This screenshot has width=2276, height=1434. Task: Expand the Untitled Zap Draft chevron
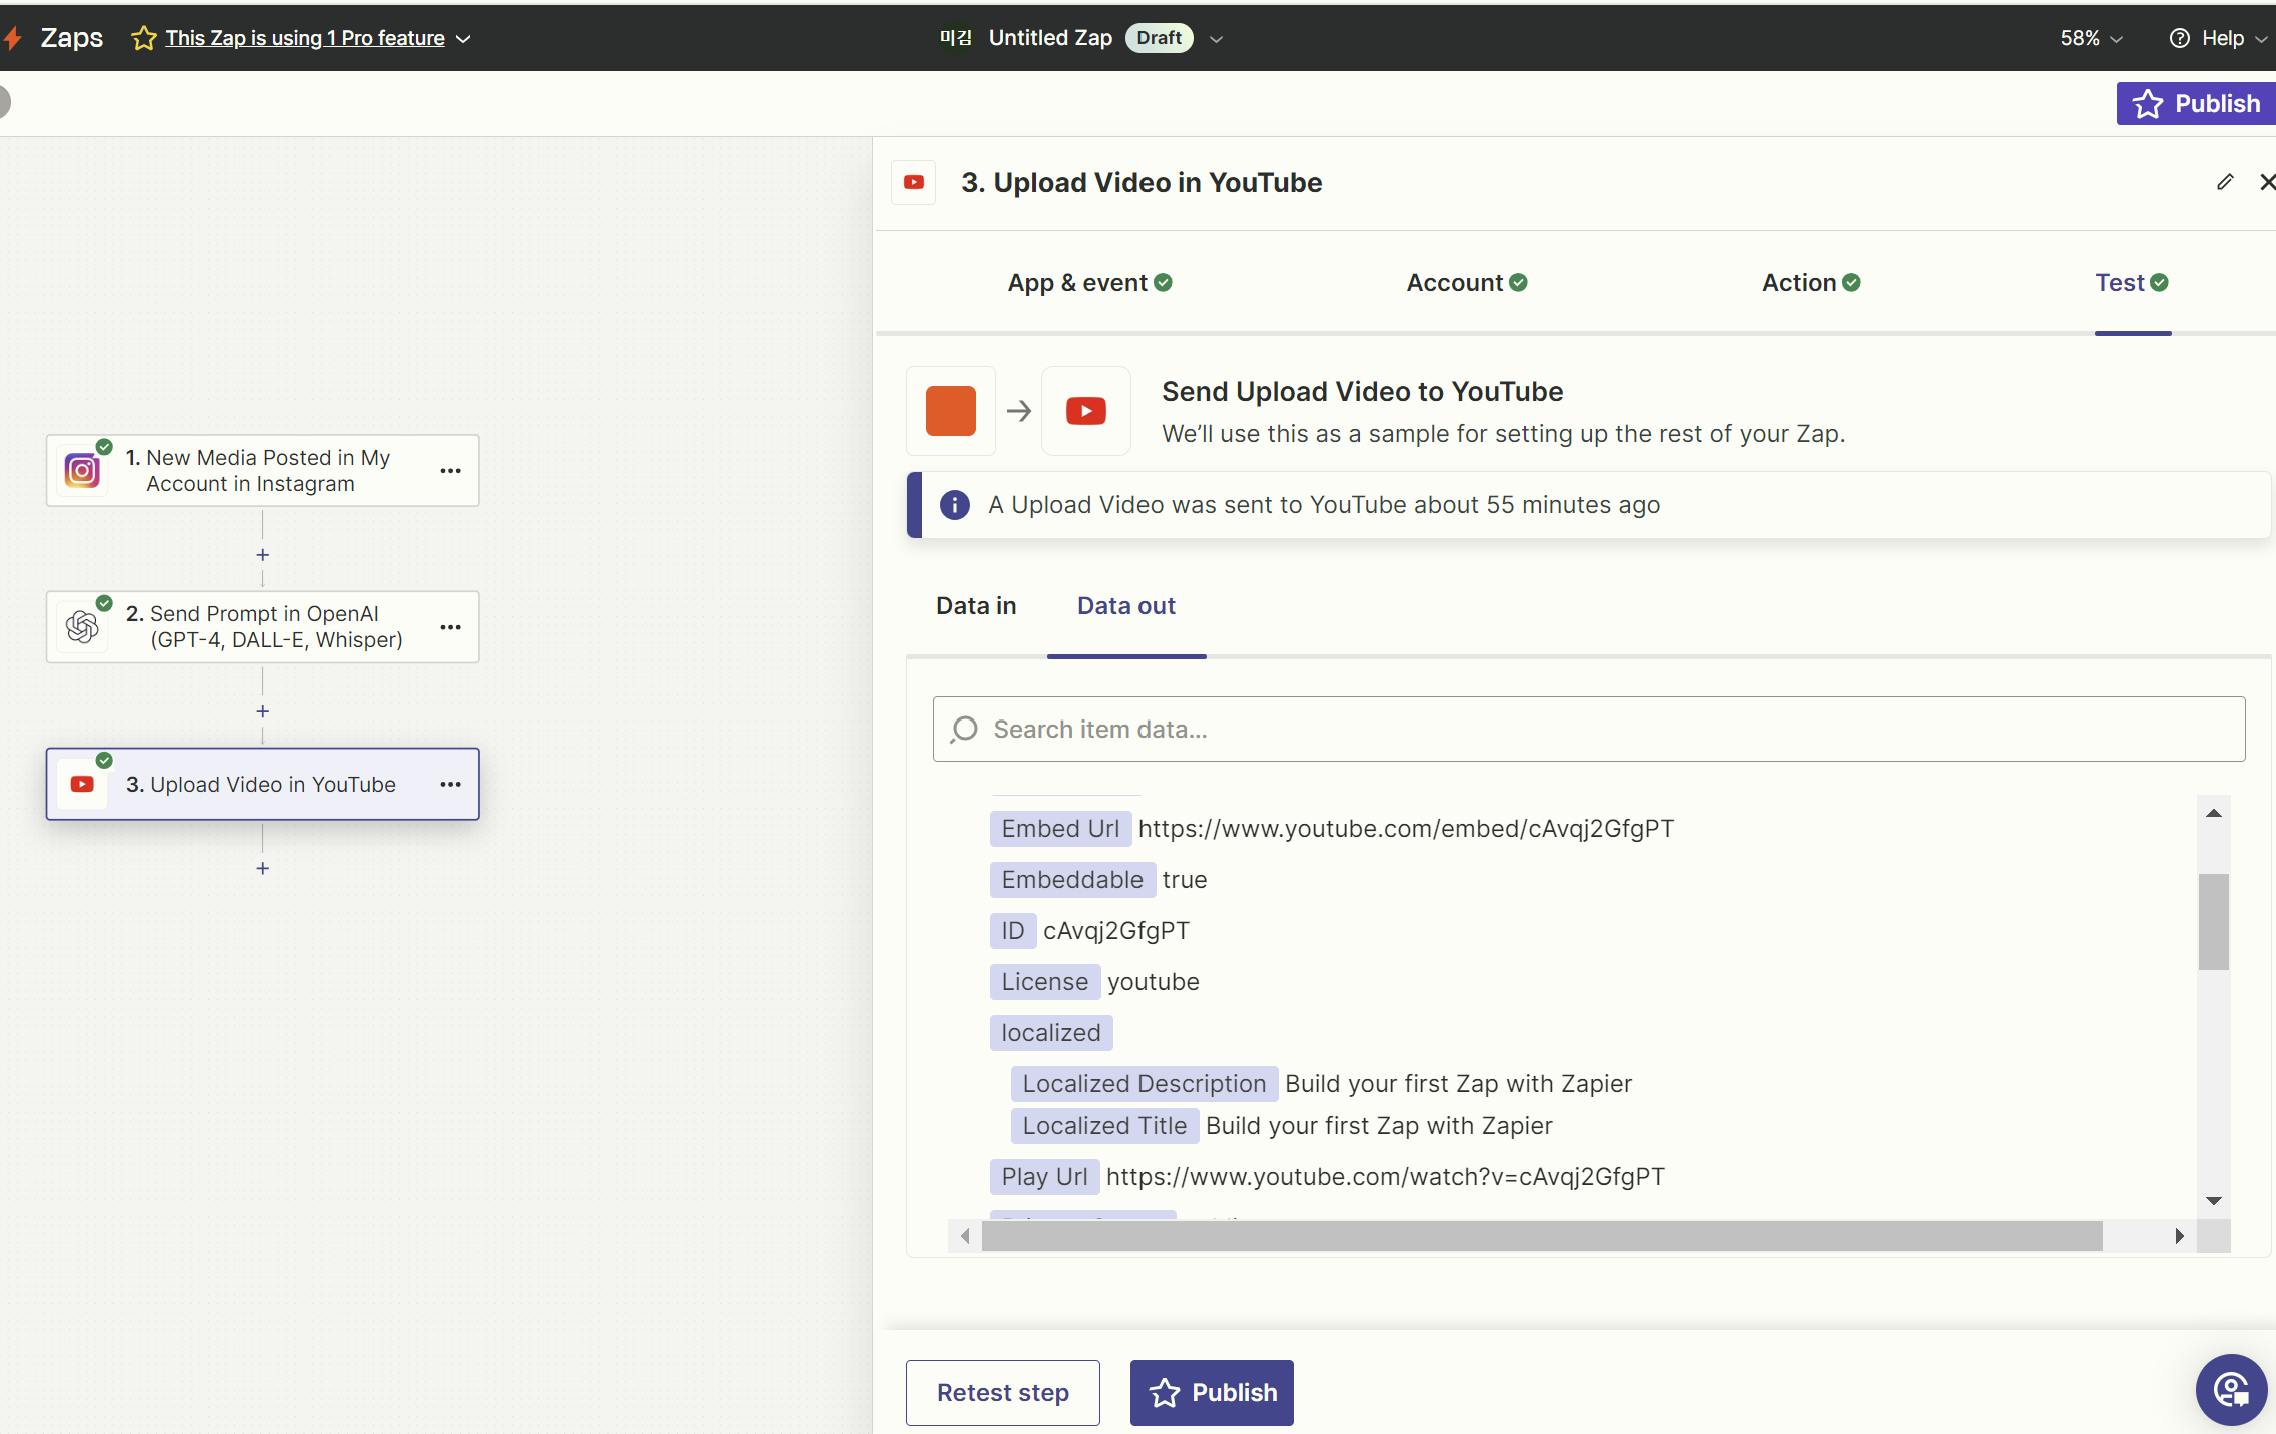[x=1216, y=39]
